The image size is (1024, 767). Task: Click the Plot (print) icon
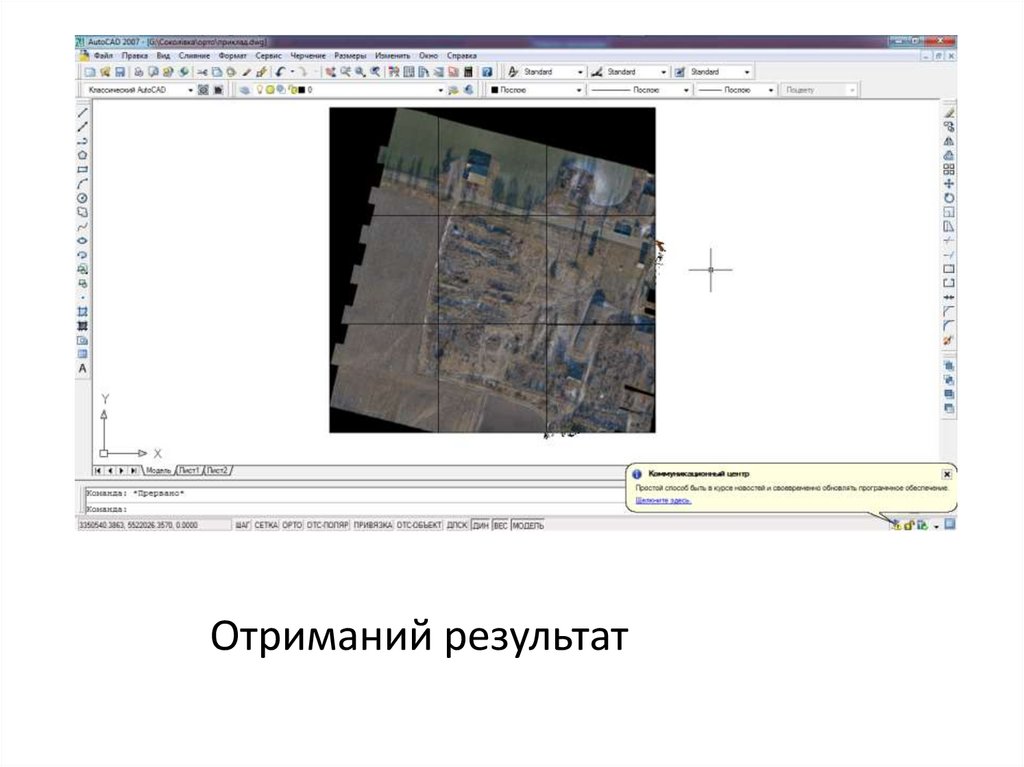coord(138,72)
